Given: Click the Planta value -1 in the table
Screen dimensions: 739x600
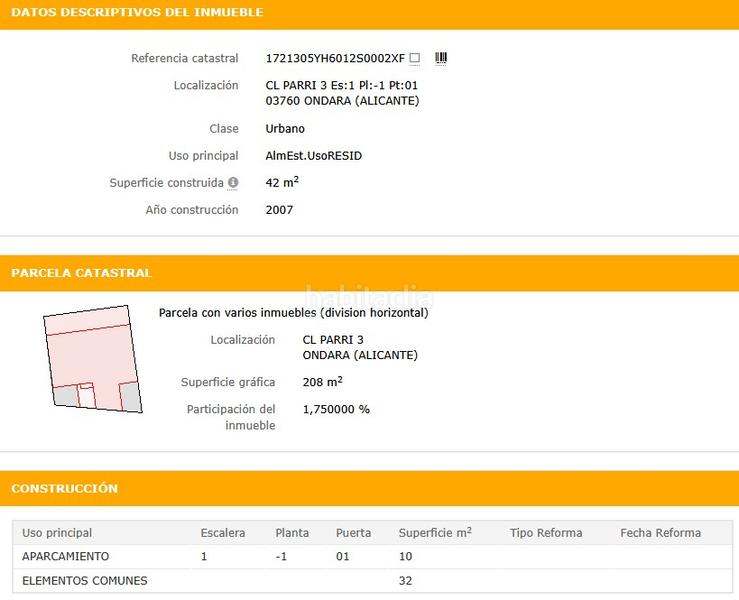Looking at the screenshot, I should pos(281,557).
